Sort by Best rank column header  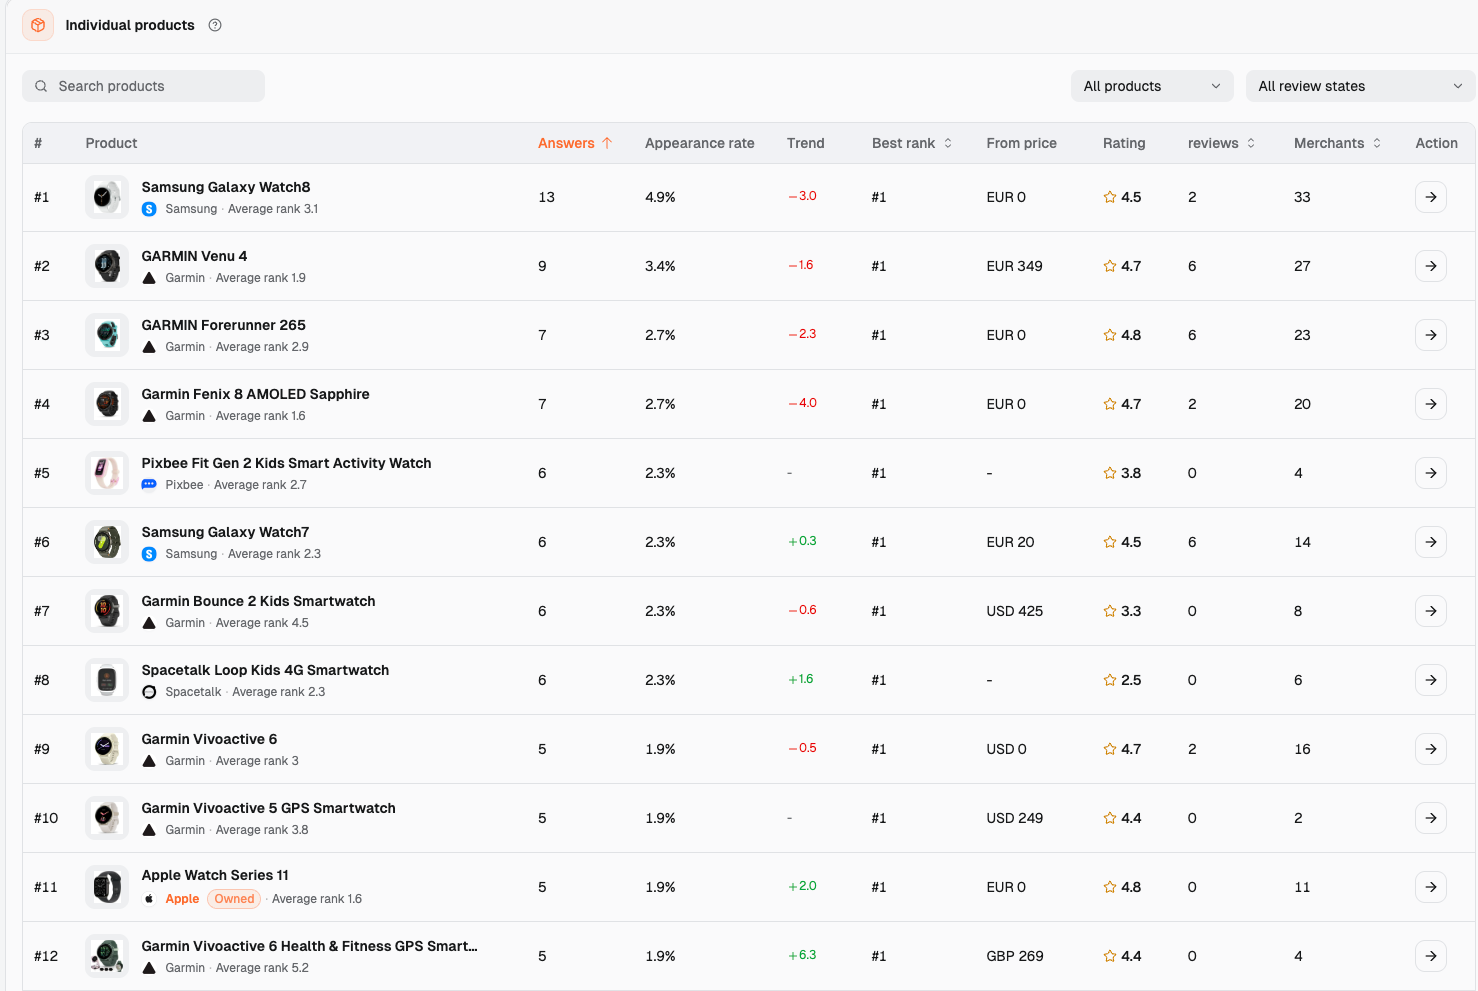pos(912,143)
